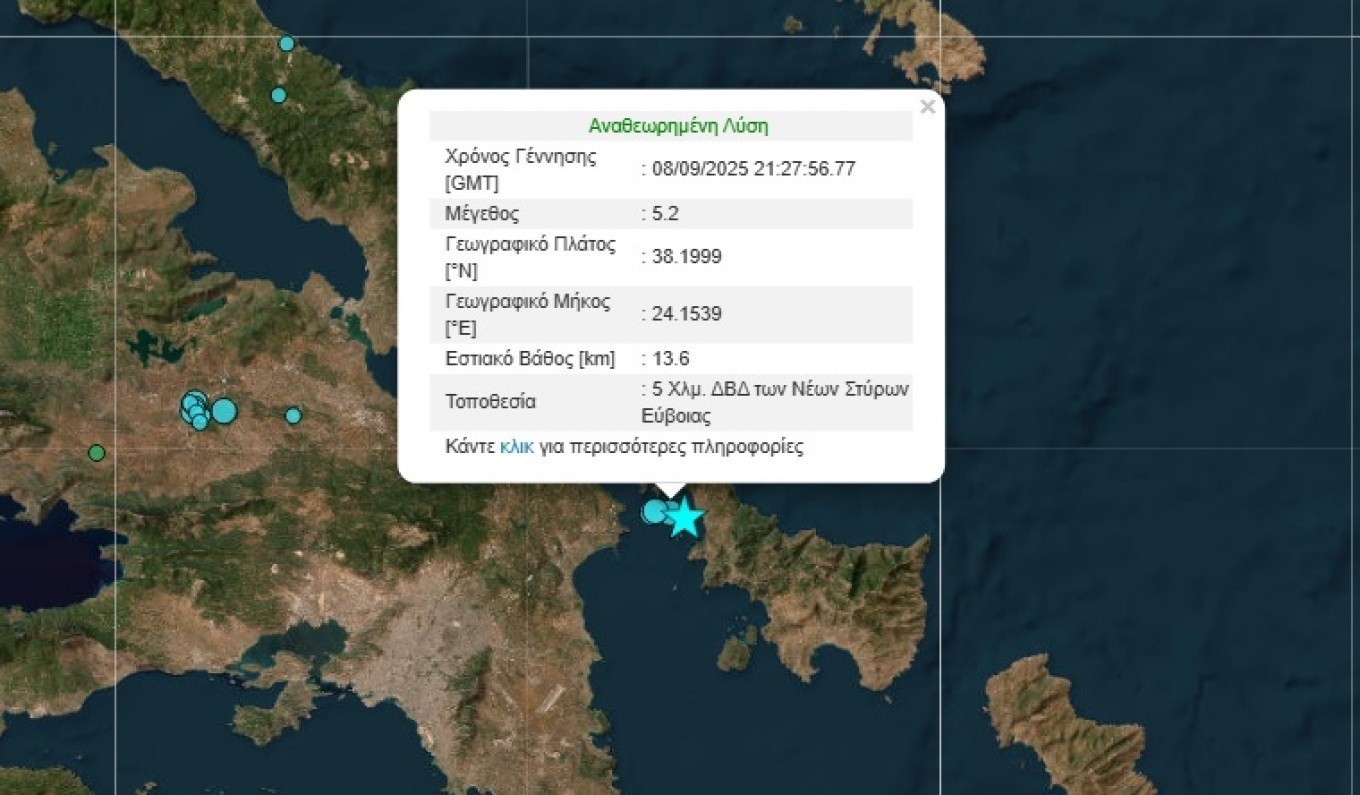Click the isolated cyan circle east of the cluster
The width and height of the screenshot is (1360, 795).
[x=293, y=415]
